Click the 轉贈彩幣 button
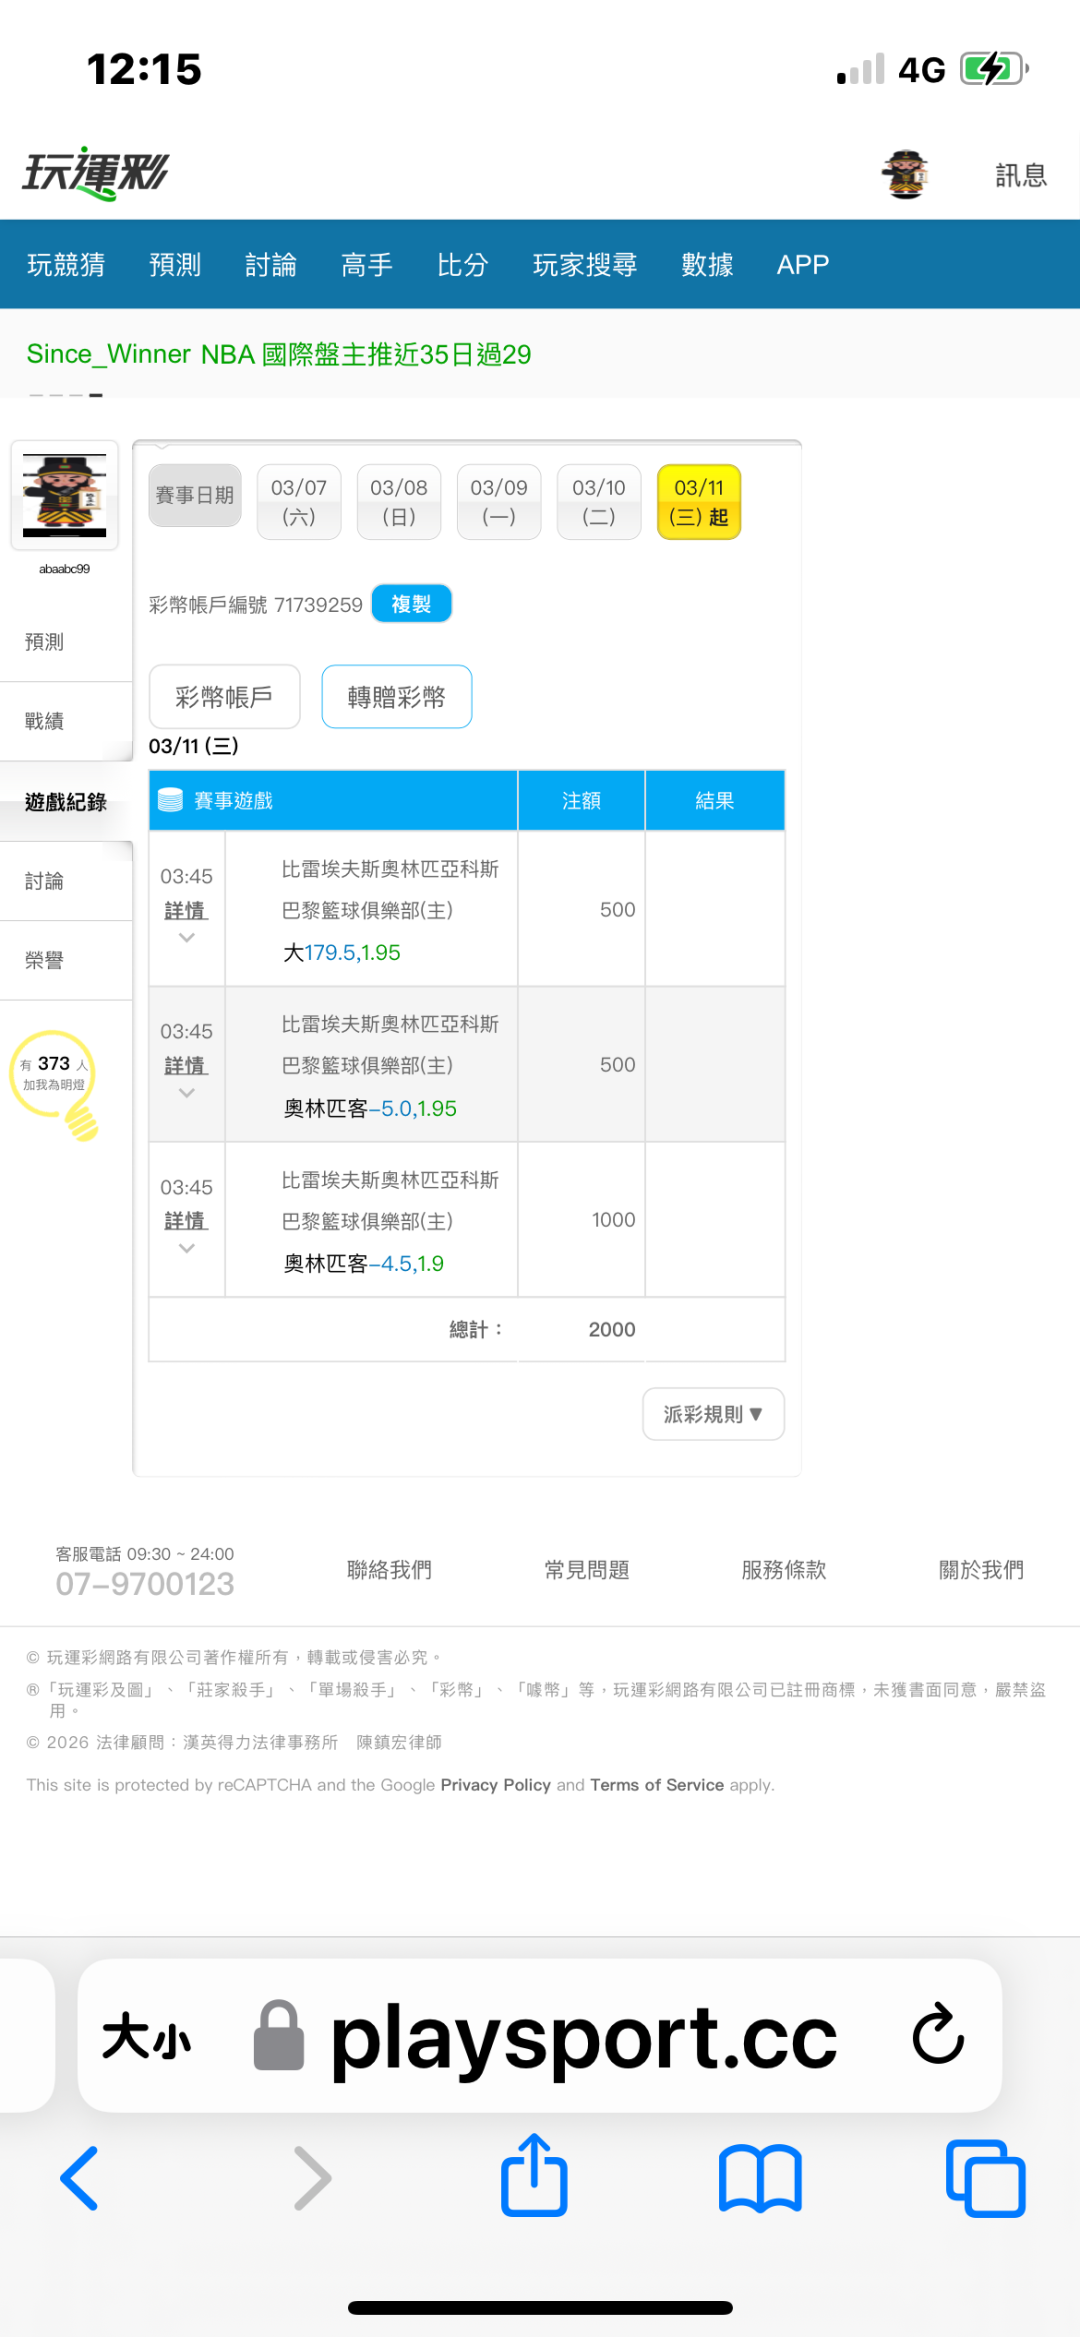Image resolution: width=1080 pixels, height=2337 pixels. 396,697
